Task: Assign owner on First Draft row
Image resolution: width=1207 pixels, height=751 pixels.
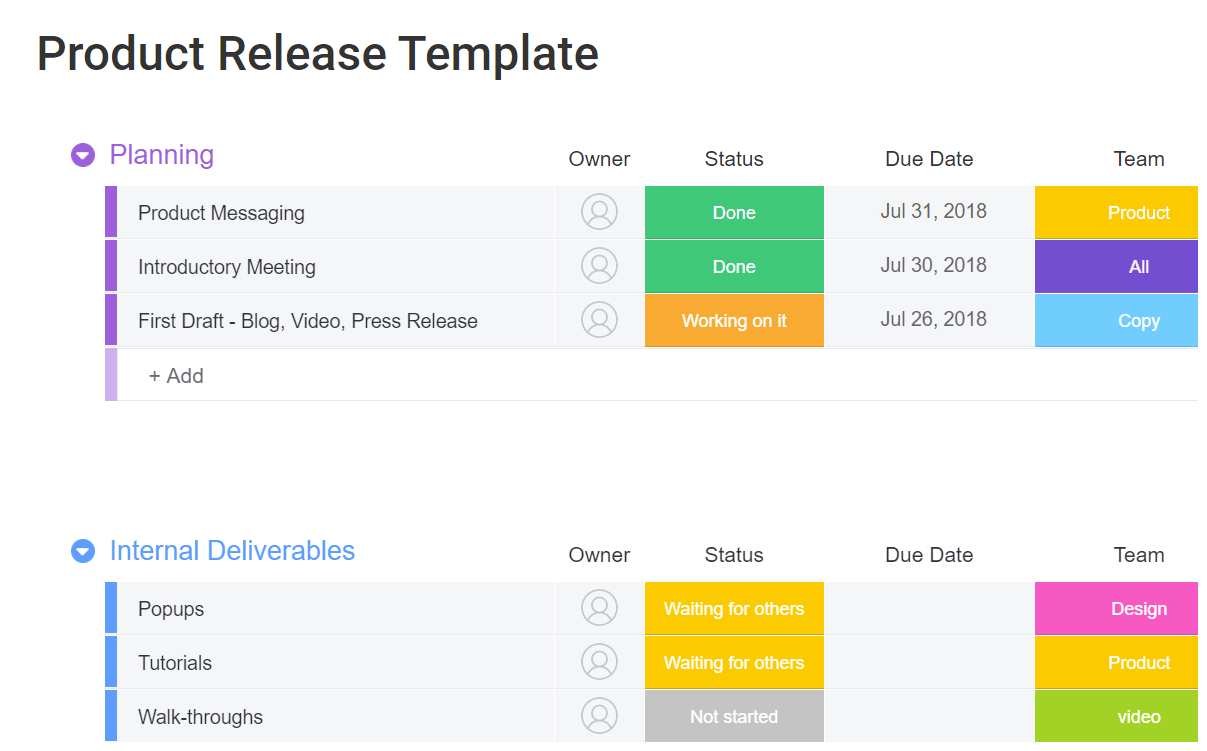Action: pos(599,320)
